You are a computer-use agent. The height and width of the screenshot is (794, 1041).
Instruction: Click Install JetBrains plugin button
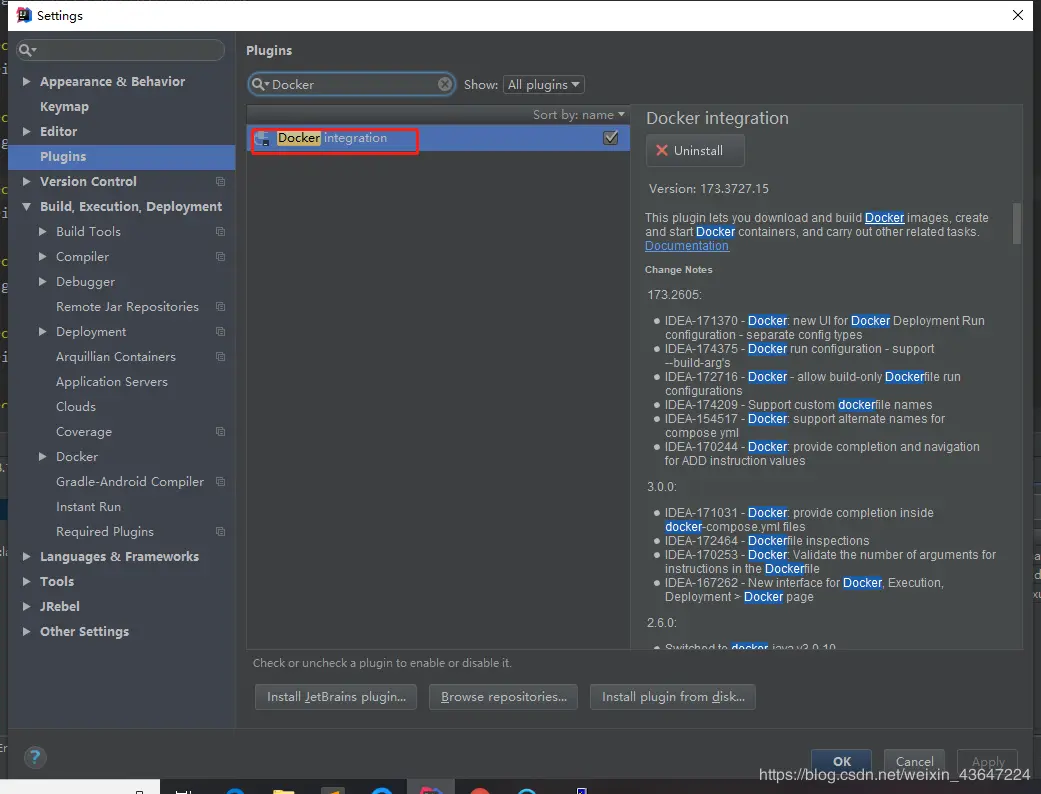click(336, 697)
